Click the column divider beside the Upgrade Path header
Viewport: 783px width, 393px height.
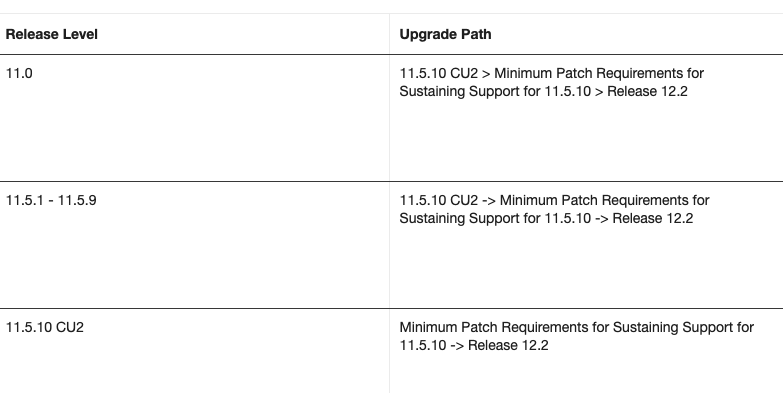390,34
